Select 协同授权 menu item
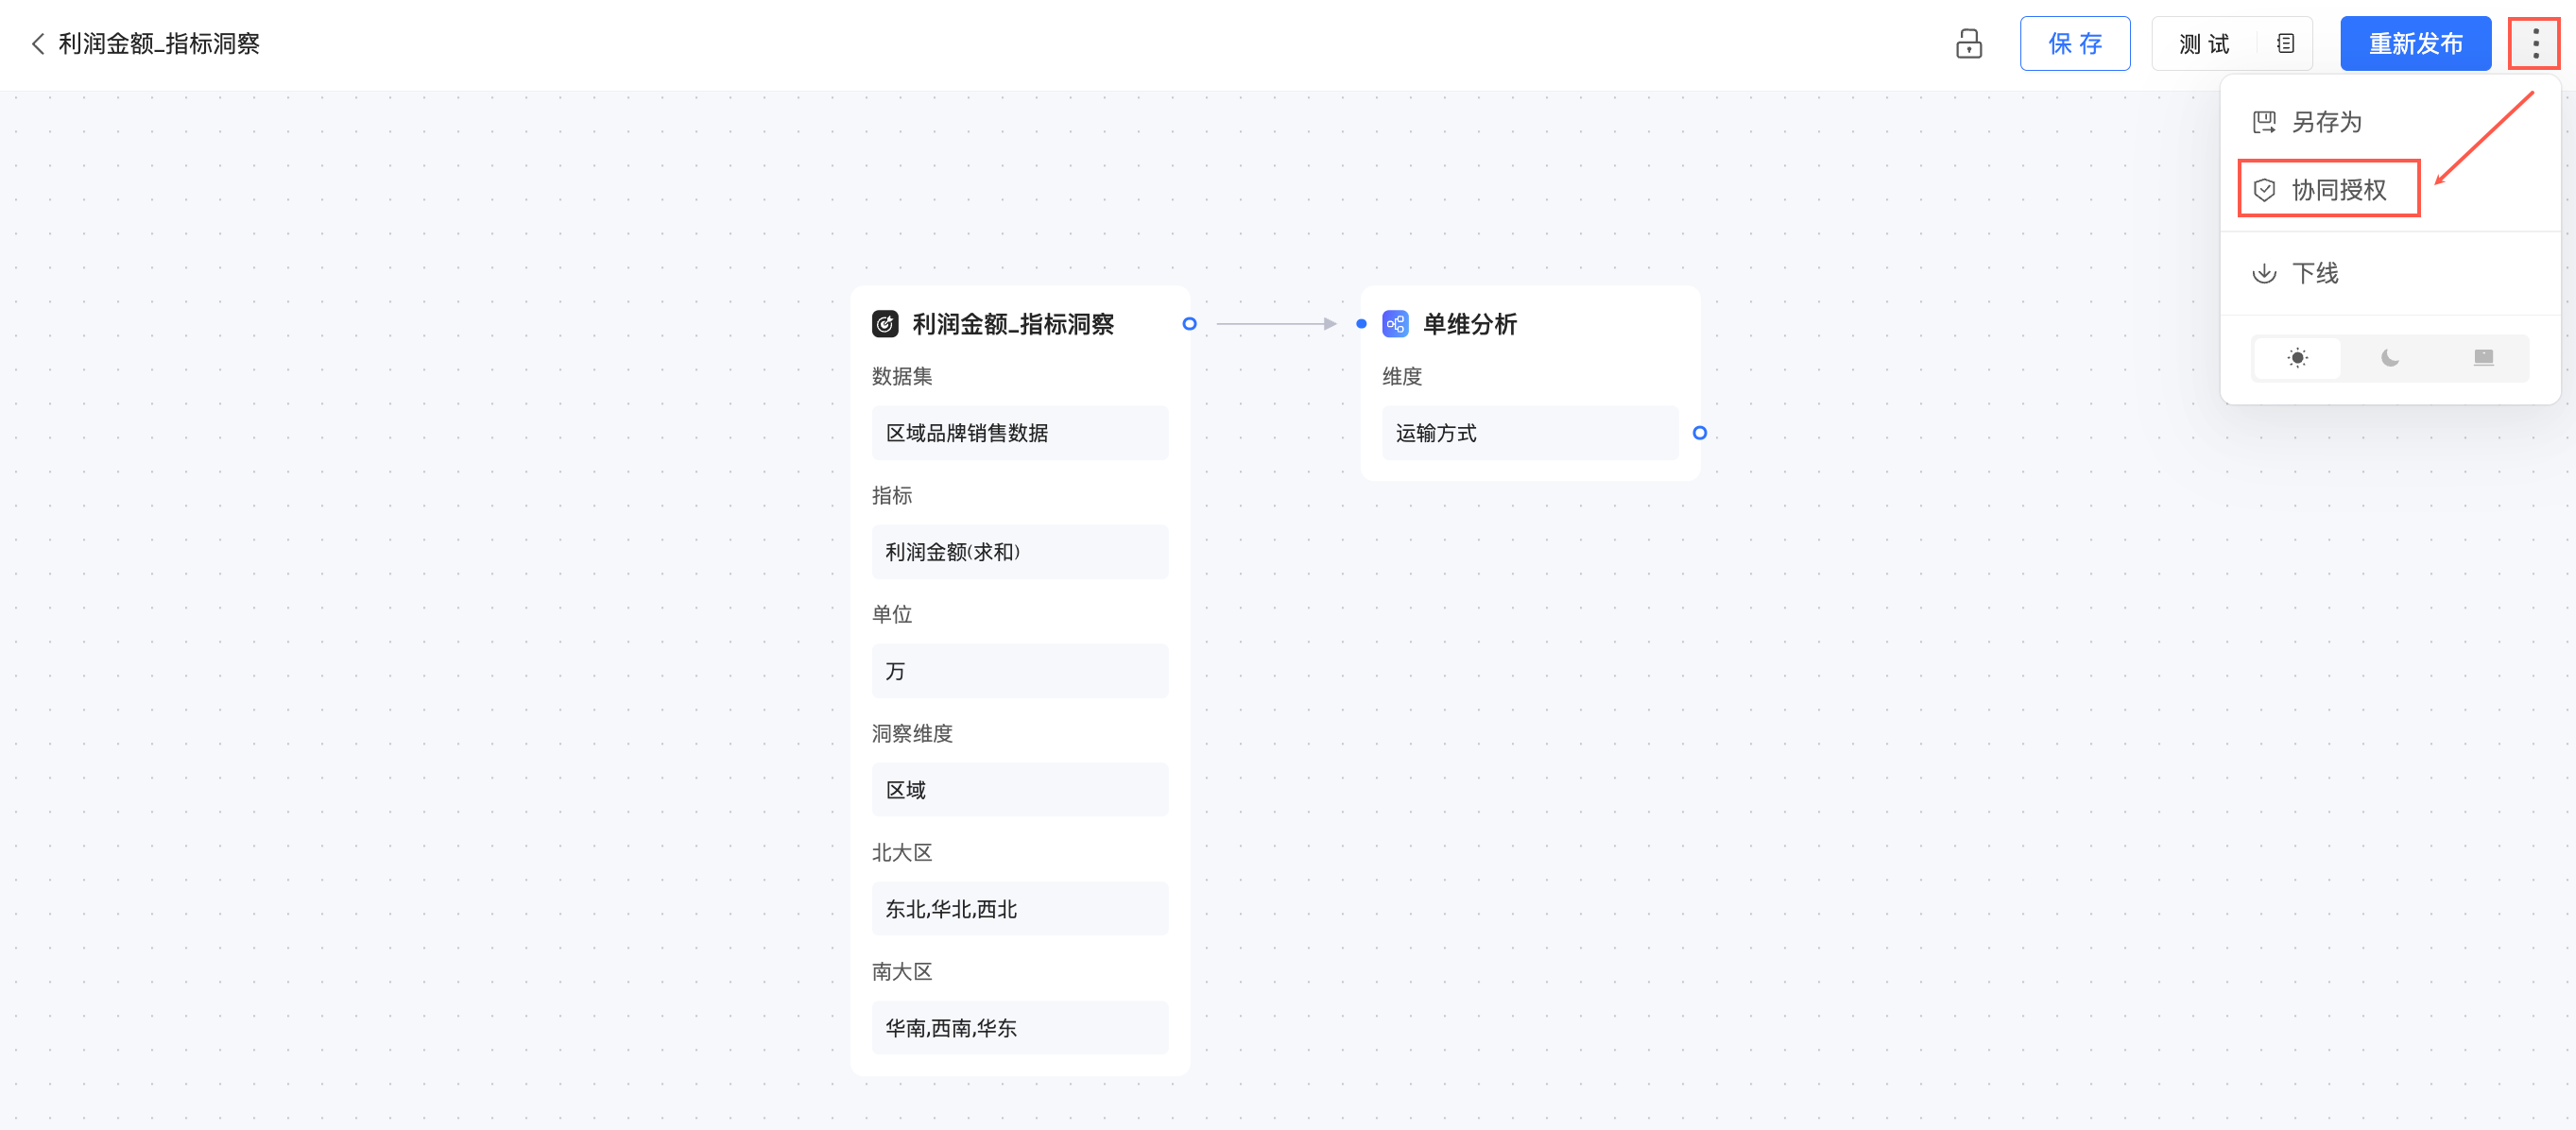Screen dimensions: 2576x1130 pyautogui.click(x=2337, y=190)
